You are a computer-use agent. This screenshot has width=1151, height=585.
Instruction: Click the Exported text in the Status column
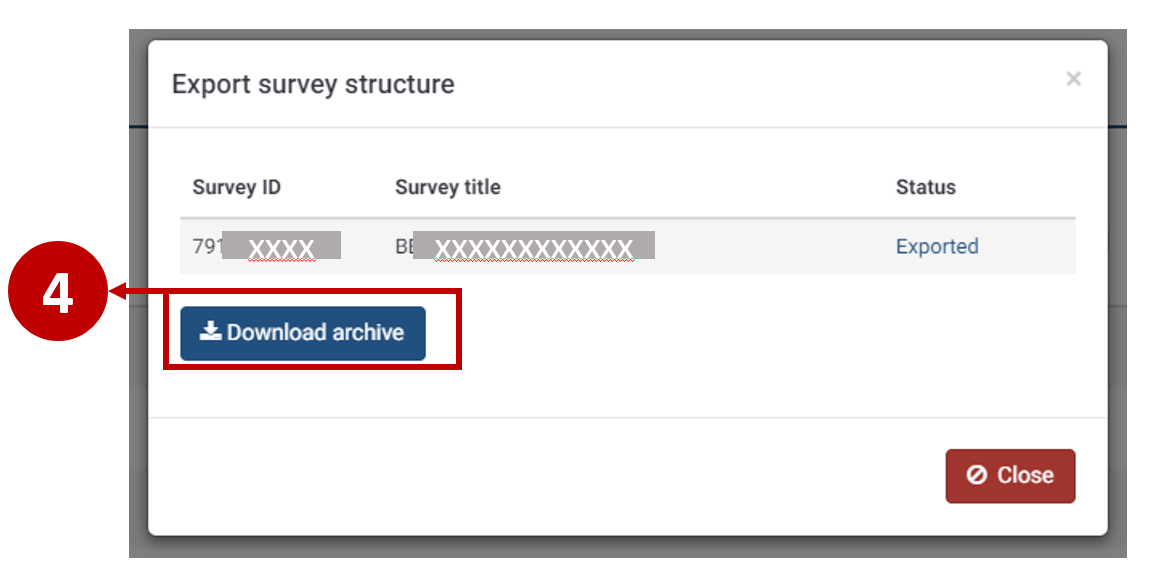(936, 246)
